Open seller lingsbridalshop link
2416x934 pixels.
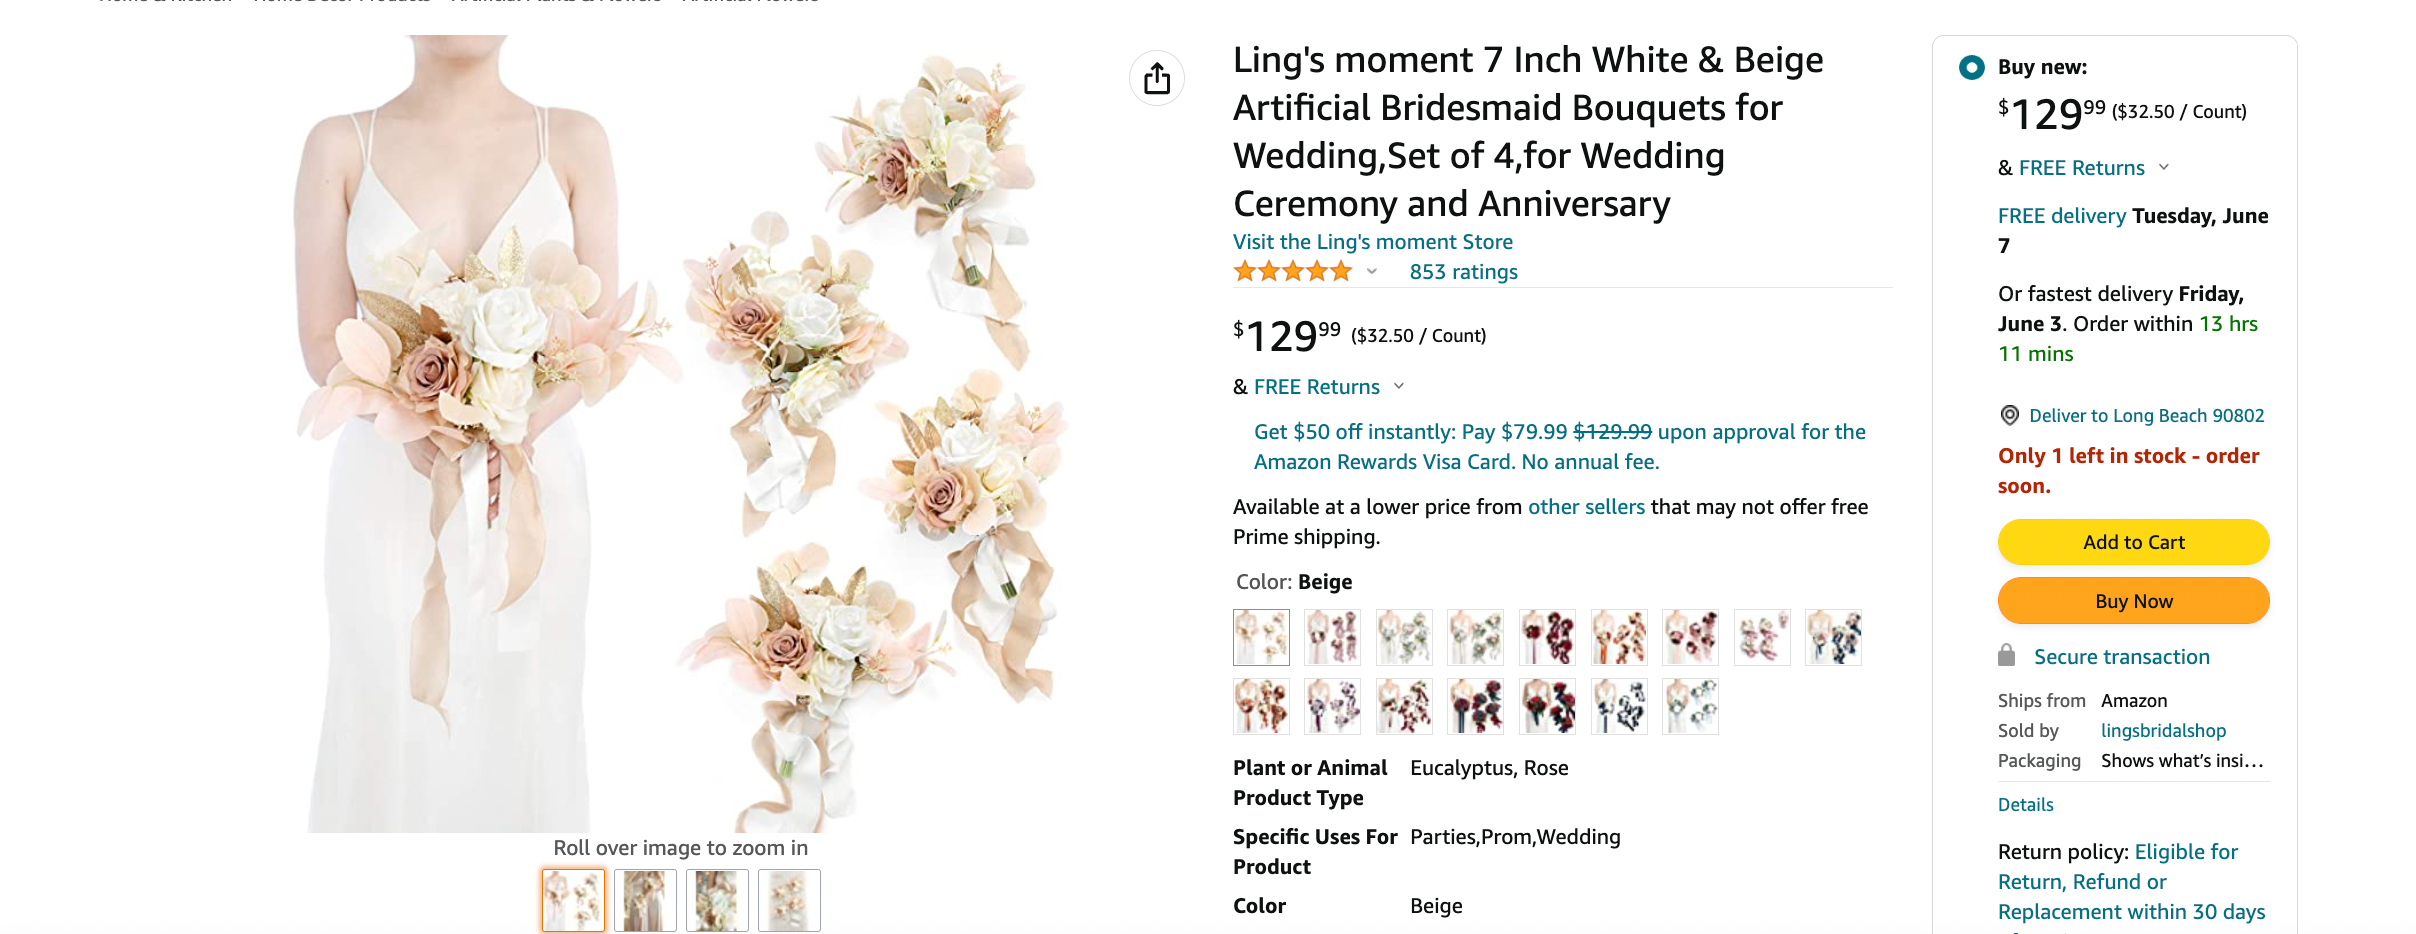[2163, 731]
